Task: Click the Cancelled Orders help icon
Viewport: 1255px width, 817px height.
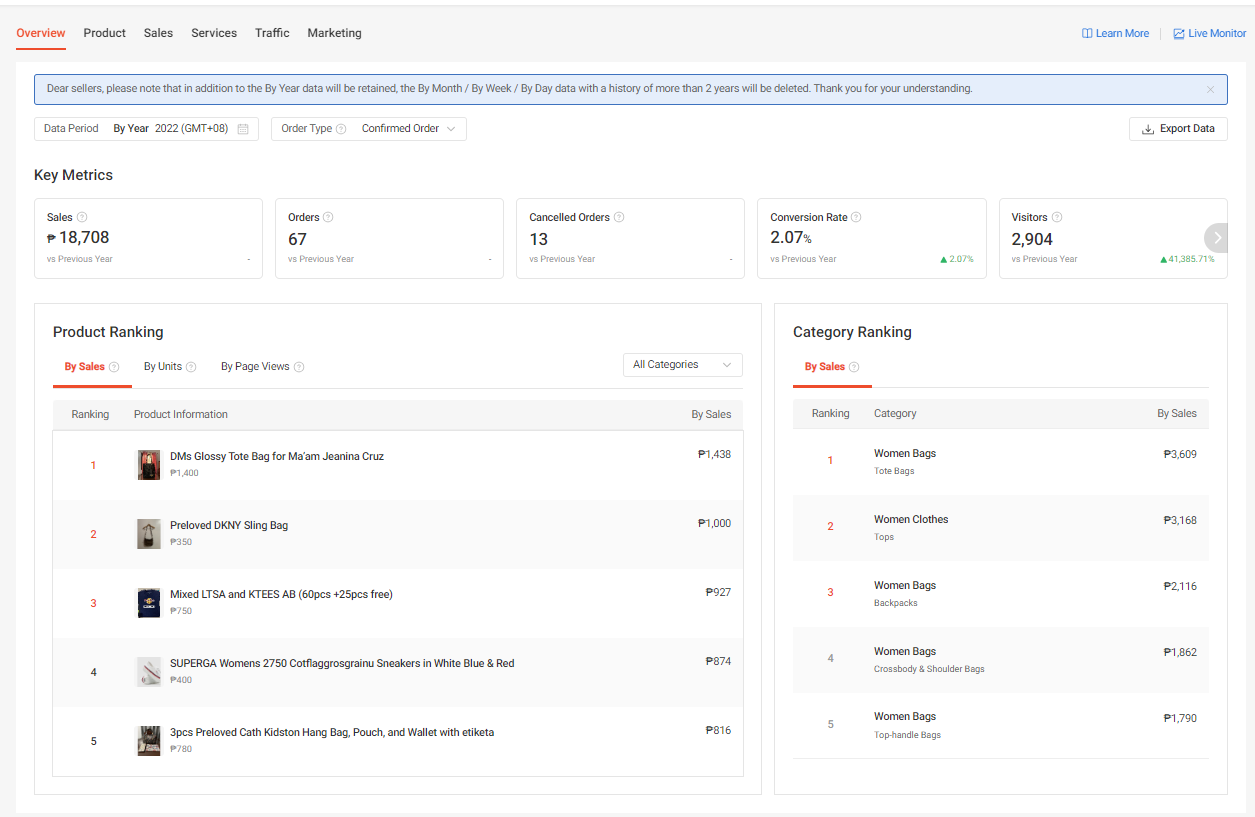Action: (x=619, y=217)
